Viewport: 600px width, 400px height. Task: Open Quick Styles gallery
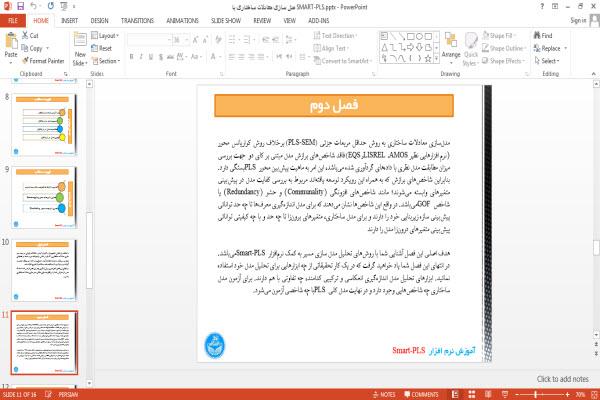tap(470, 49)
